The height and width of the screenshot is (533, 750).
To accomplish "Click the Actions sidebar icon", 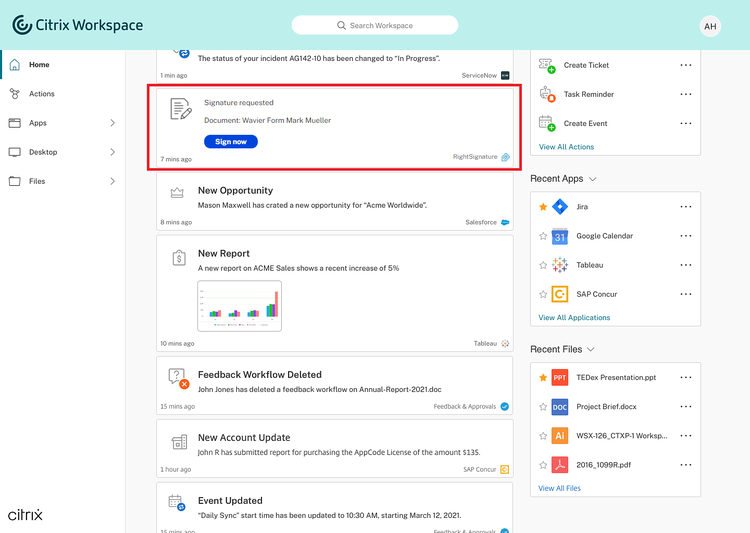I will coord(15,94).
